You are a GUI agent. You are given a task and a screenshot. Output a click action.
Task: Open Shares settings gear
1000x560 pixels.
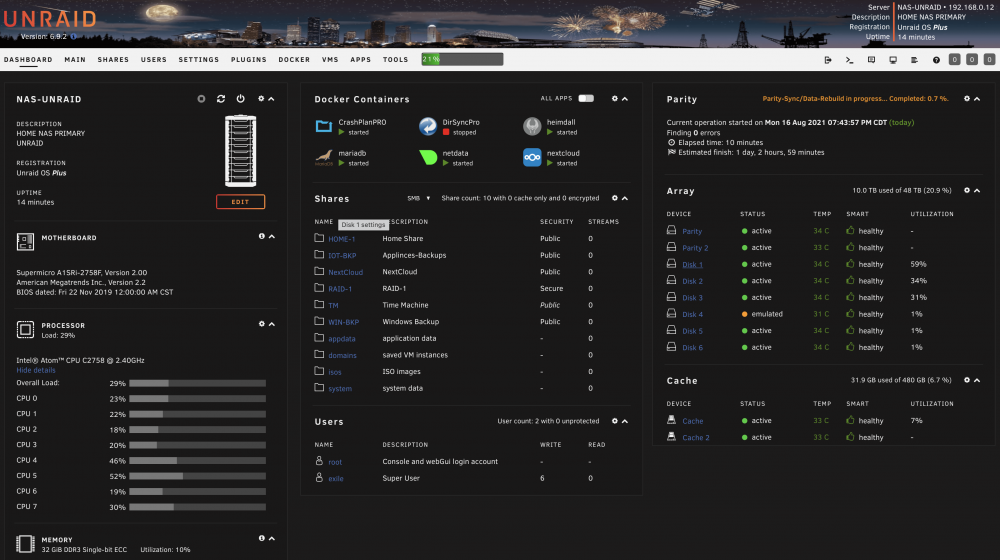point(615,198)
